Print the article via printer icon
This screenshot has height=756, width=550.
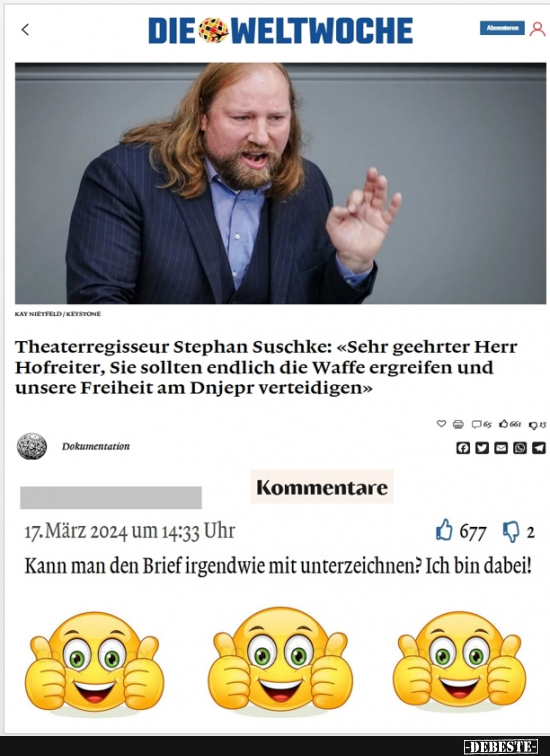(458, 424)
